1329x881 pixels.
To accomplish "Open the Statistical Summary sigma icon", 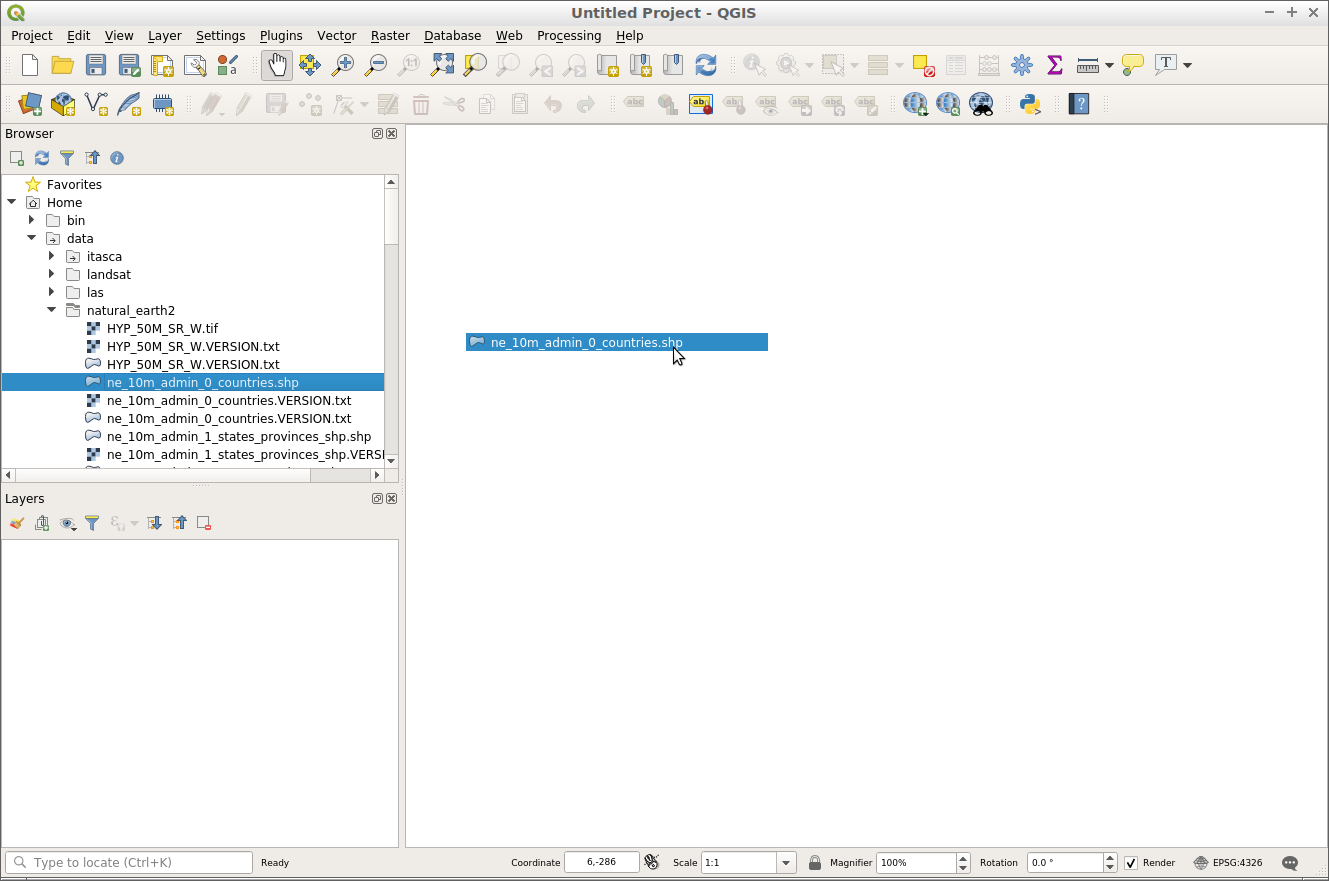I will [x=1054, y=65].
